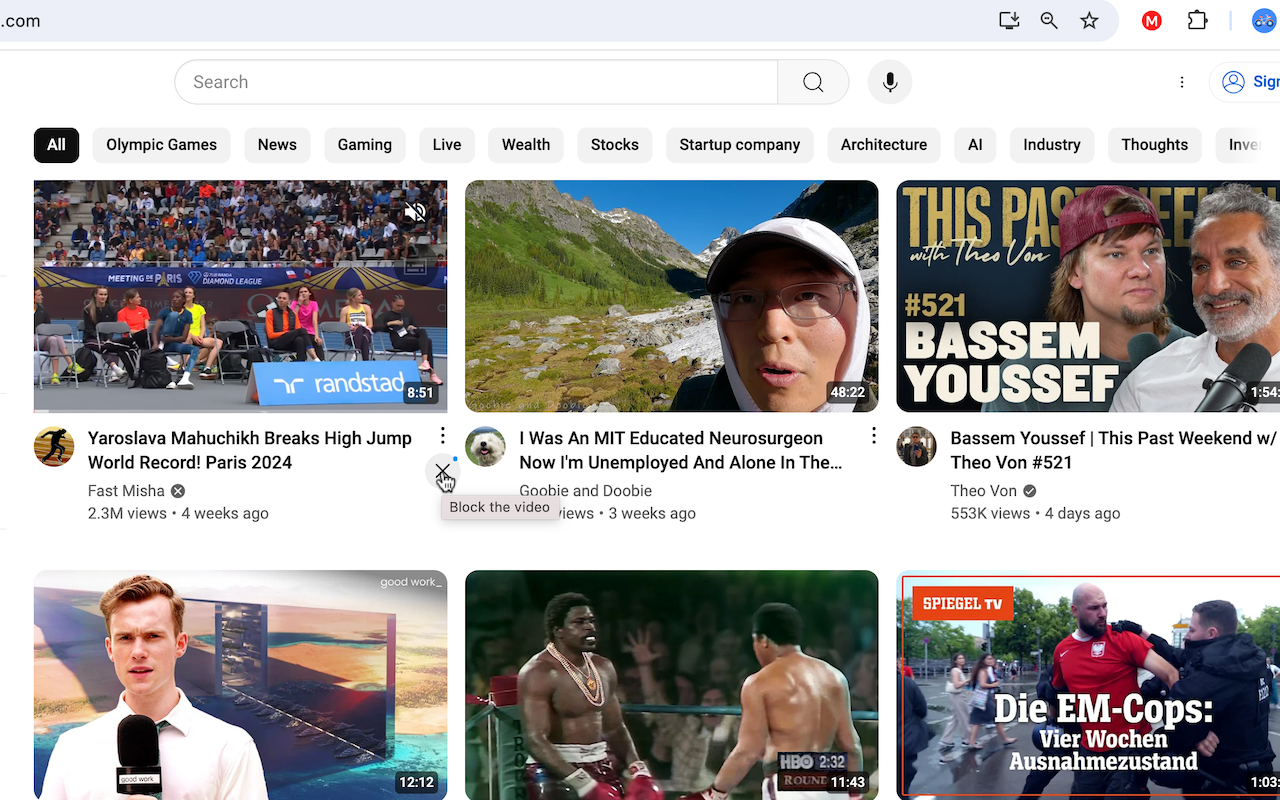The image size is (1280, 800).
Task: Open Bassem Youssef This Past Weekend title
Action: click(x=1113, y=450)
